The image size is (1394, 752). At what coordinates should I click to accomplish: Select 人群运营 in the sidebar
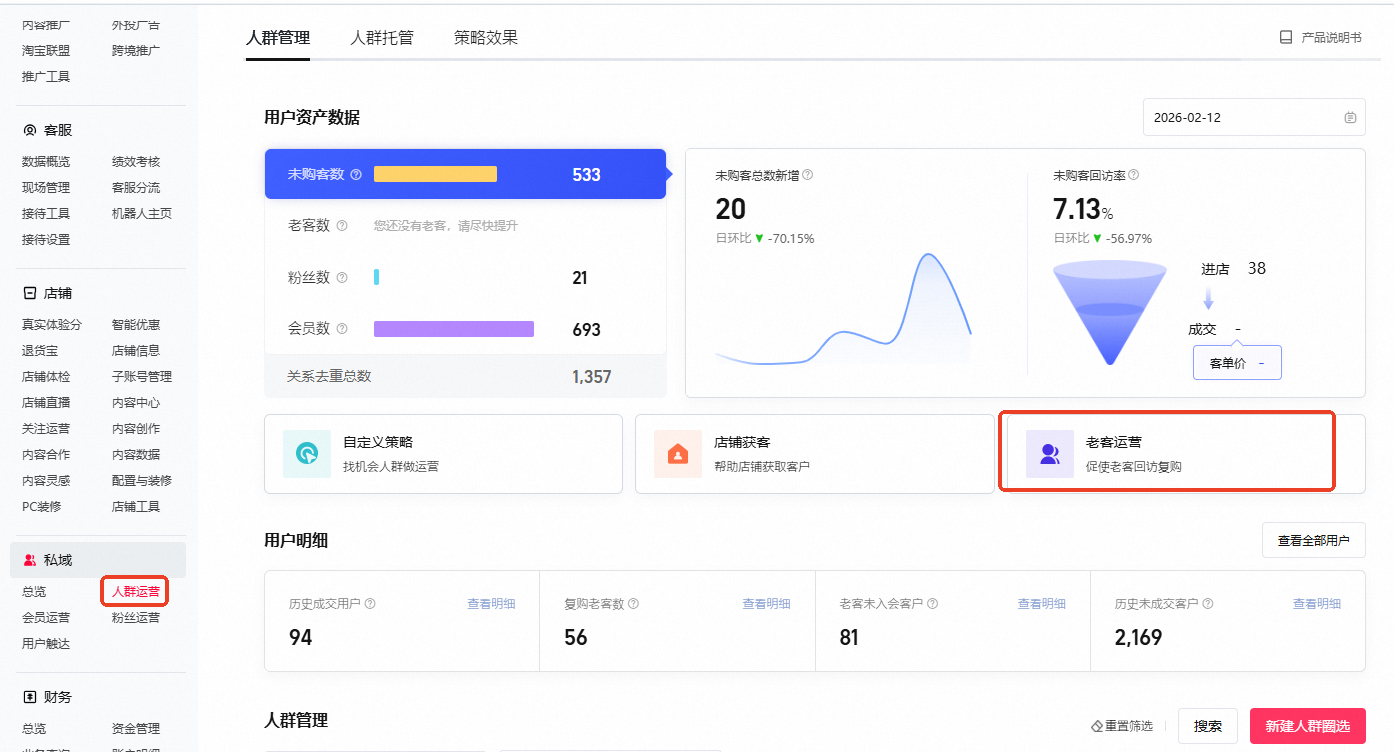click(x=136, y=592)
